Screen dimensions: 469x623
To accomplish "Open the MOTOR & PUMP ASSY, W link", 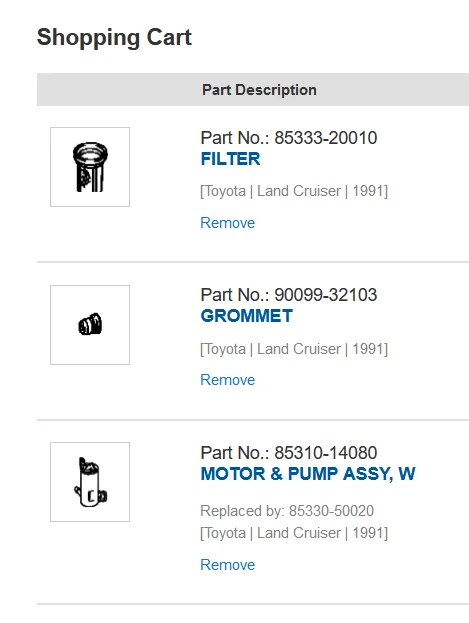I will tap(308, 474).
